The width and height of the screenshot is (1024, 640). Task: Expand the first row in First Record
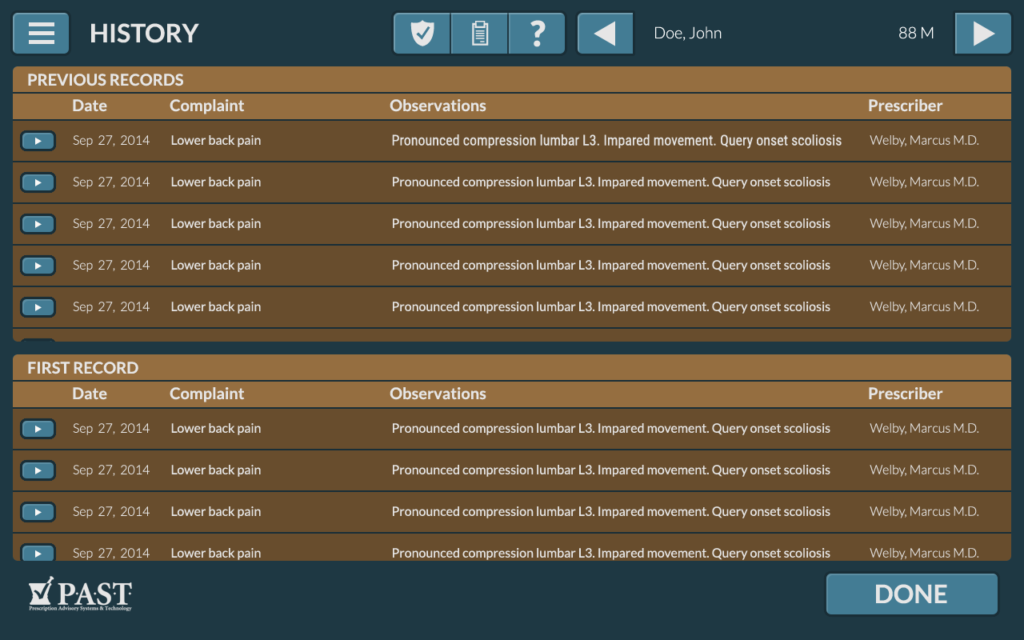[x=38, y=428]
